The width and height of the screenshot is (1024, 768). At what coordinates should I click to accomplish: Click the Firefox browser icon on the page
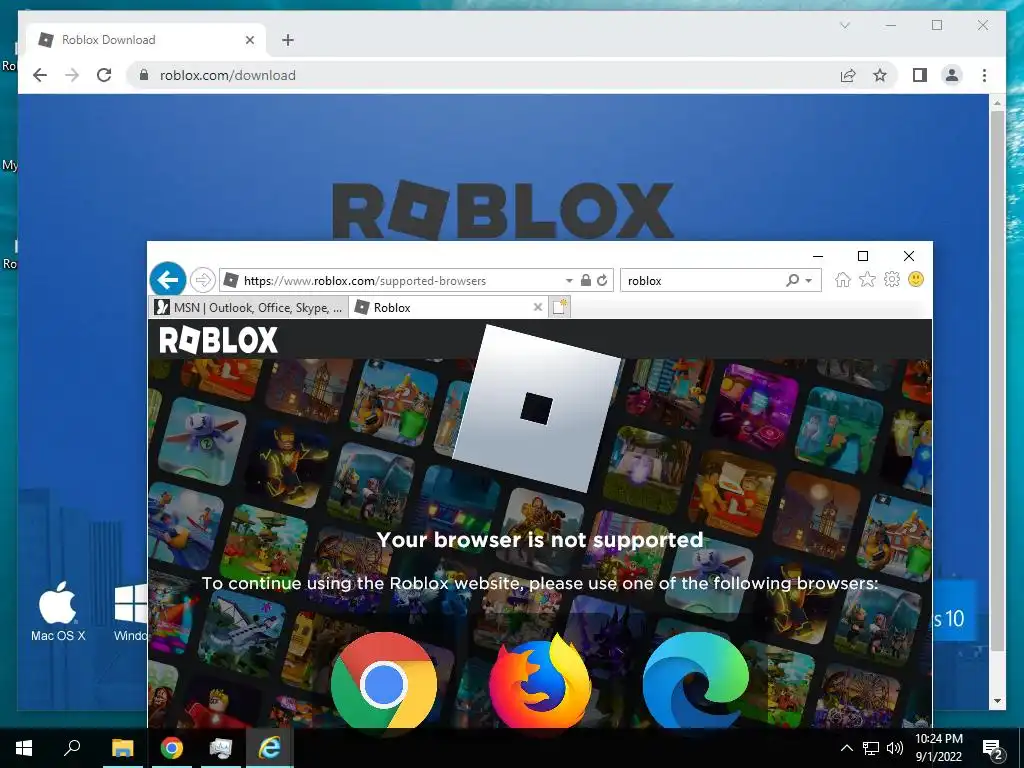[x=540, y=680]
